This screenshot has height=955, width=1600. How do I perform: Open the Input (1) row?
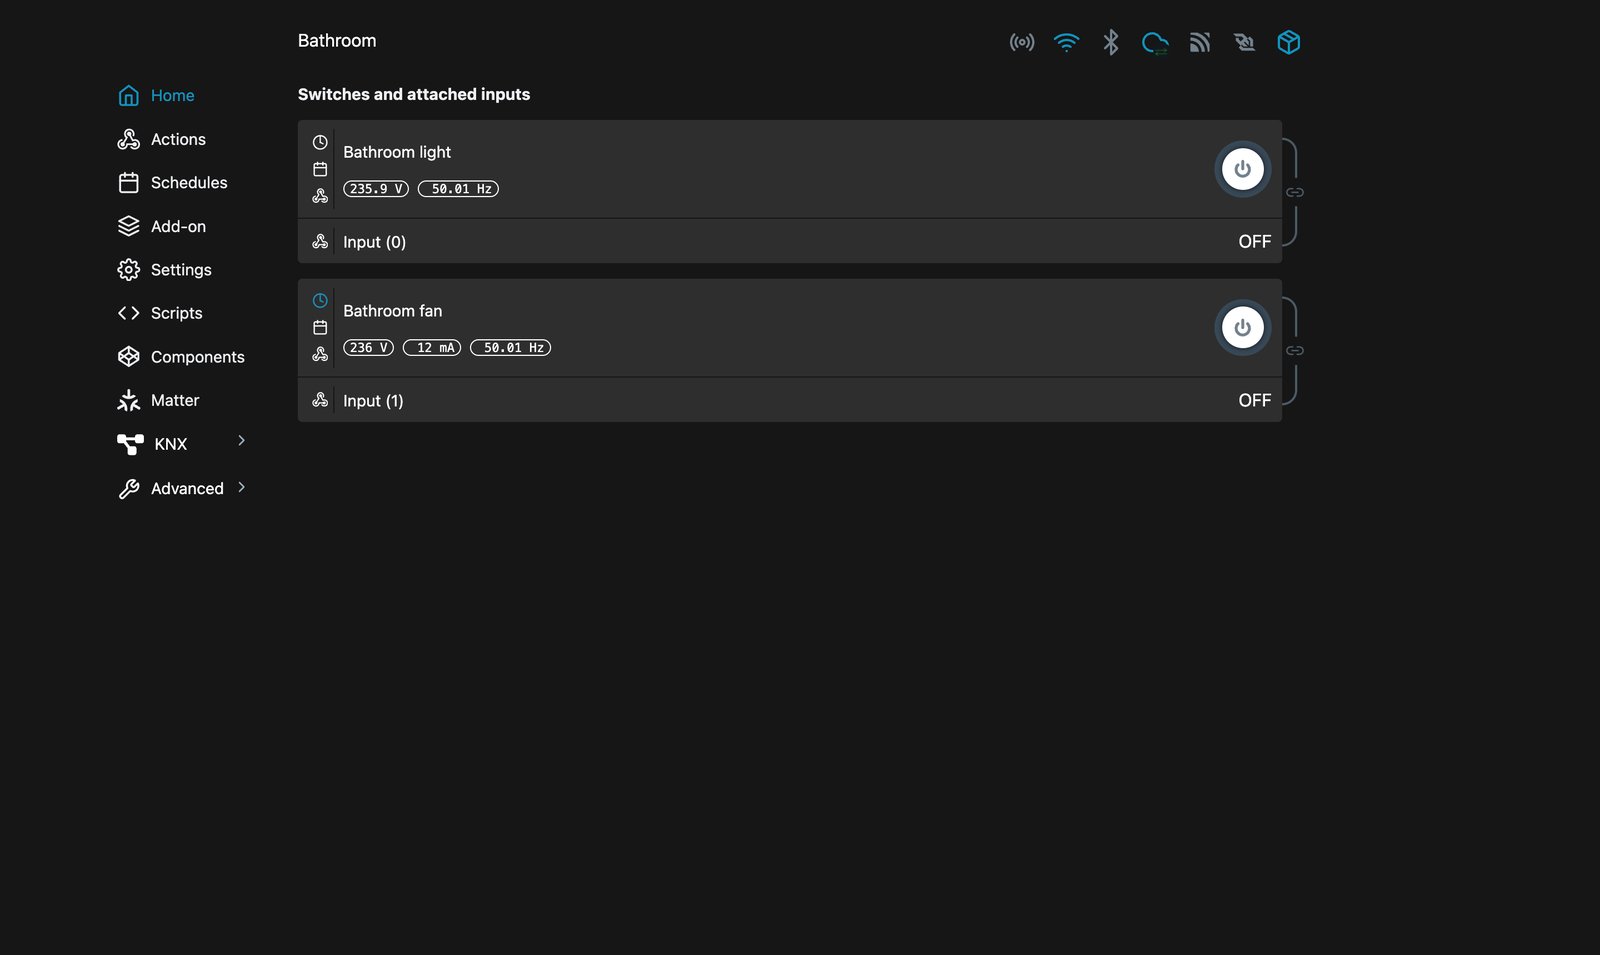pyautogui.click(x=790, y=400)
